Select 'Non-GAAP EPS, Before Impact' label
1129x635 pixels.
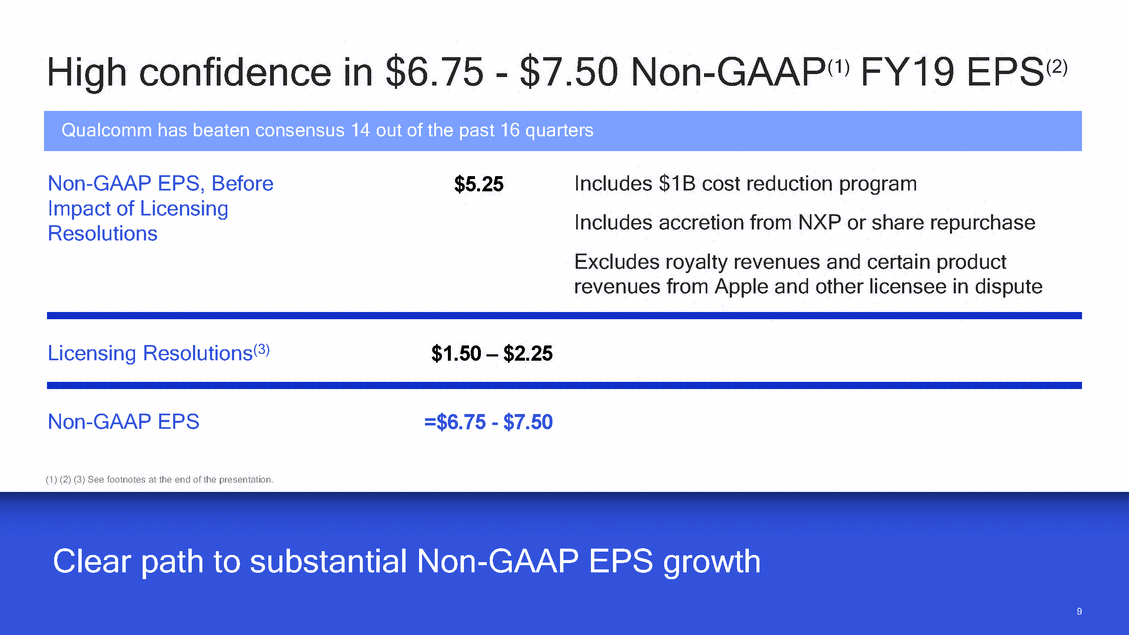coord(161,208)
